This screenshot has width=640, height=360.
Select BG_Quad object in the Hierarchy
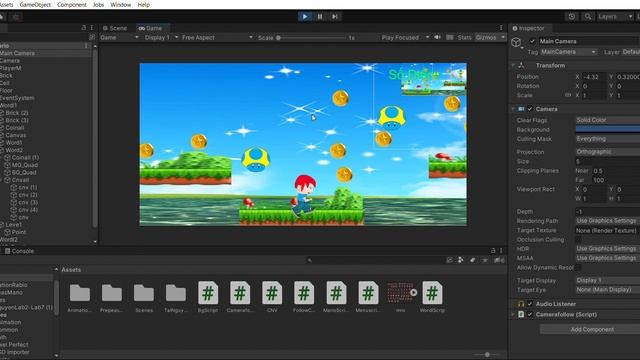point(24,172)
